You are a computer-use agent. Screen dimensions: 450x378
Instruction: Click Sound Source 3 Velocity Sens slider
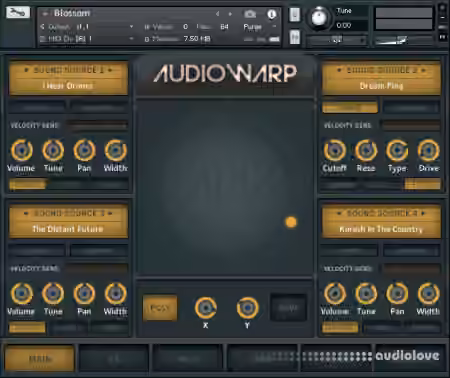point(97,269)
